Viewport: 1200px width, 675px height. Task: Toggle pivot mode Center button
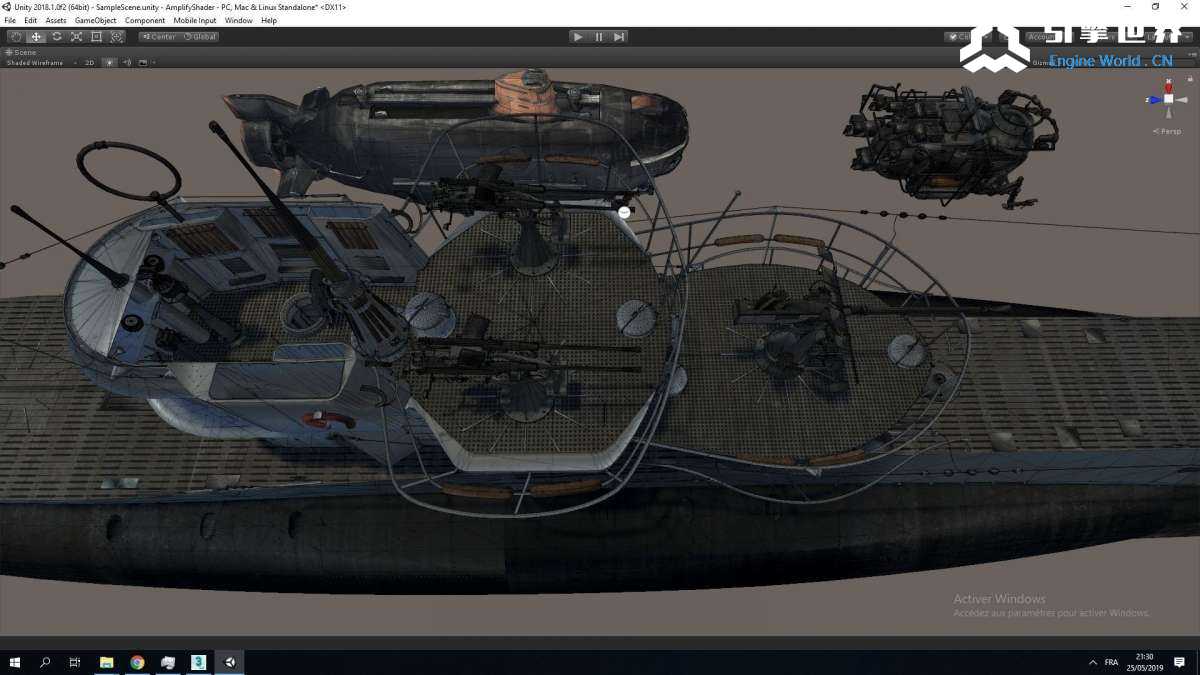coord(159,37)
